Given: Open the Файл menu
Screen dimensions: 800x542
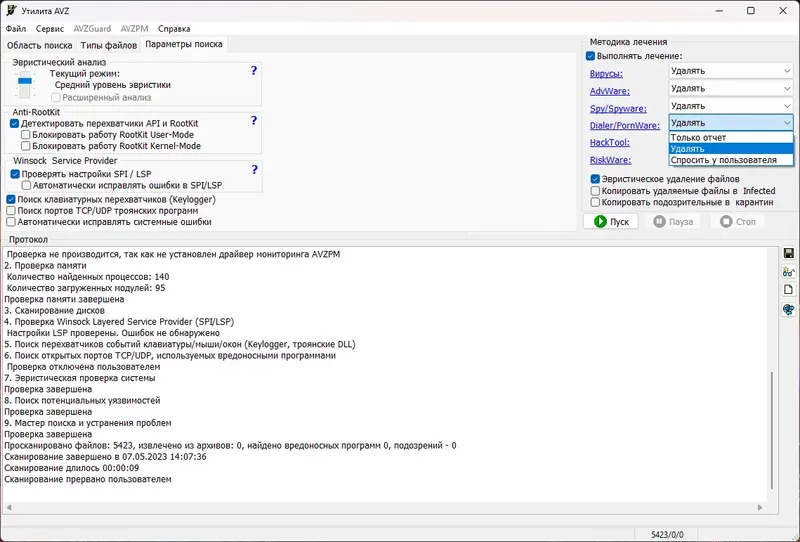Looking at the screenshot, I should tap(16, 29).
